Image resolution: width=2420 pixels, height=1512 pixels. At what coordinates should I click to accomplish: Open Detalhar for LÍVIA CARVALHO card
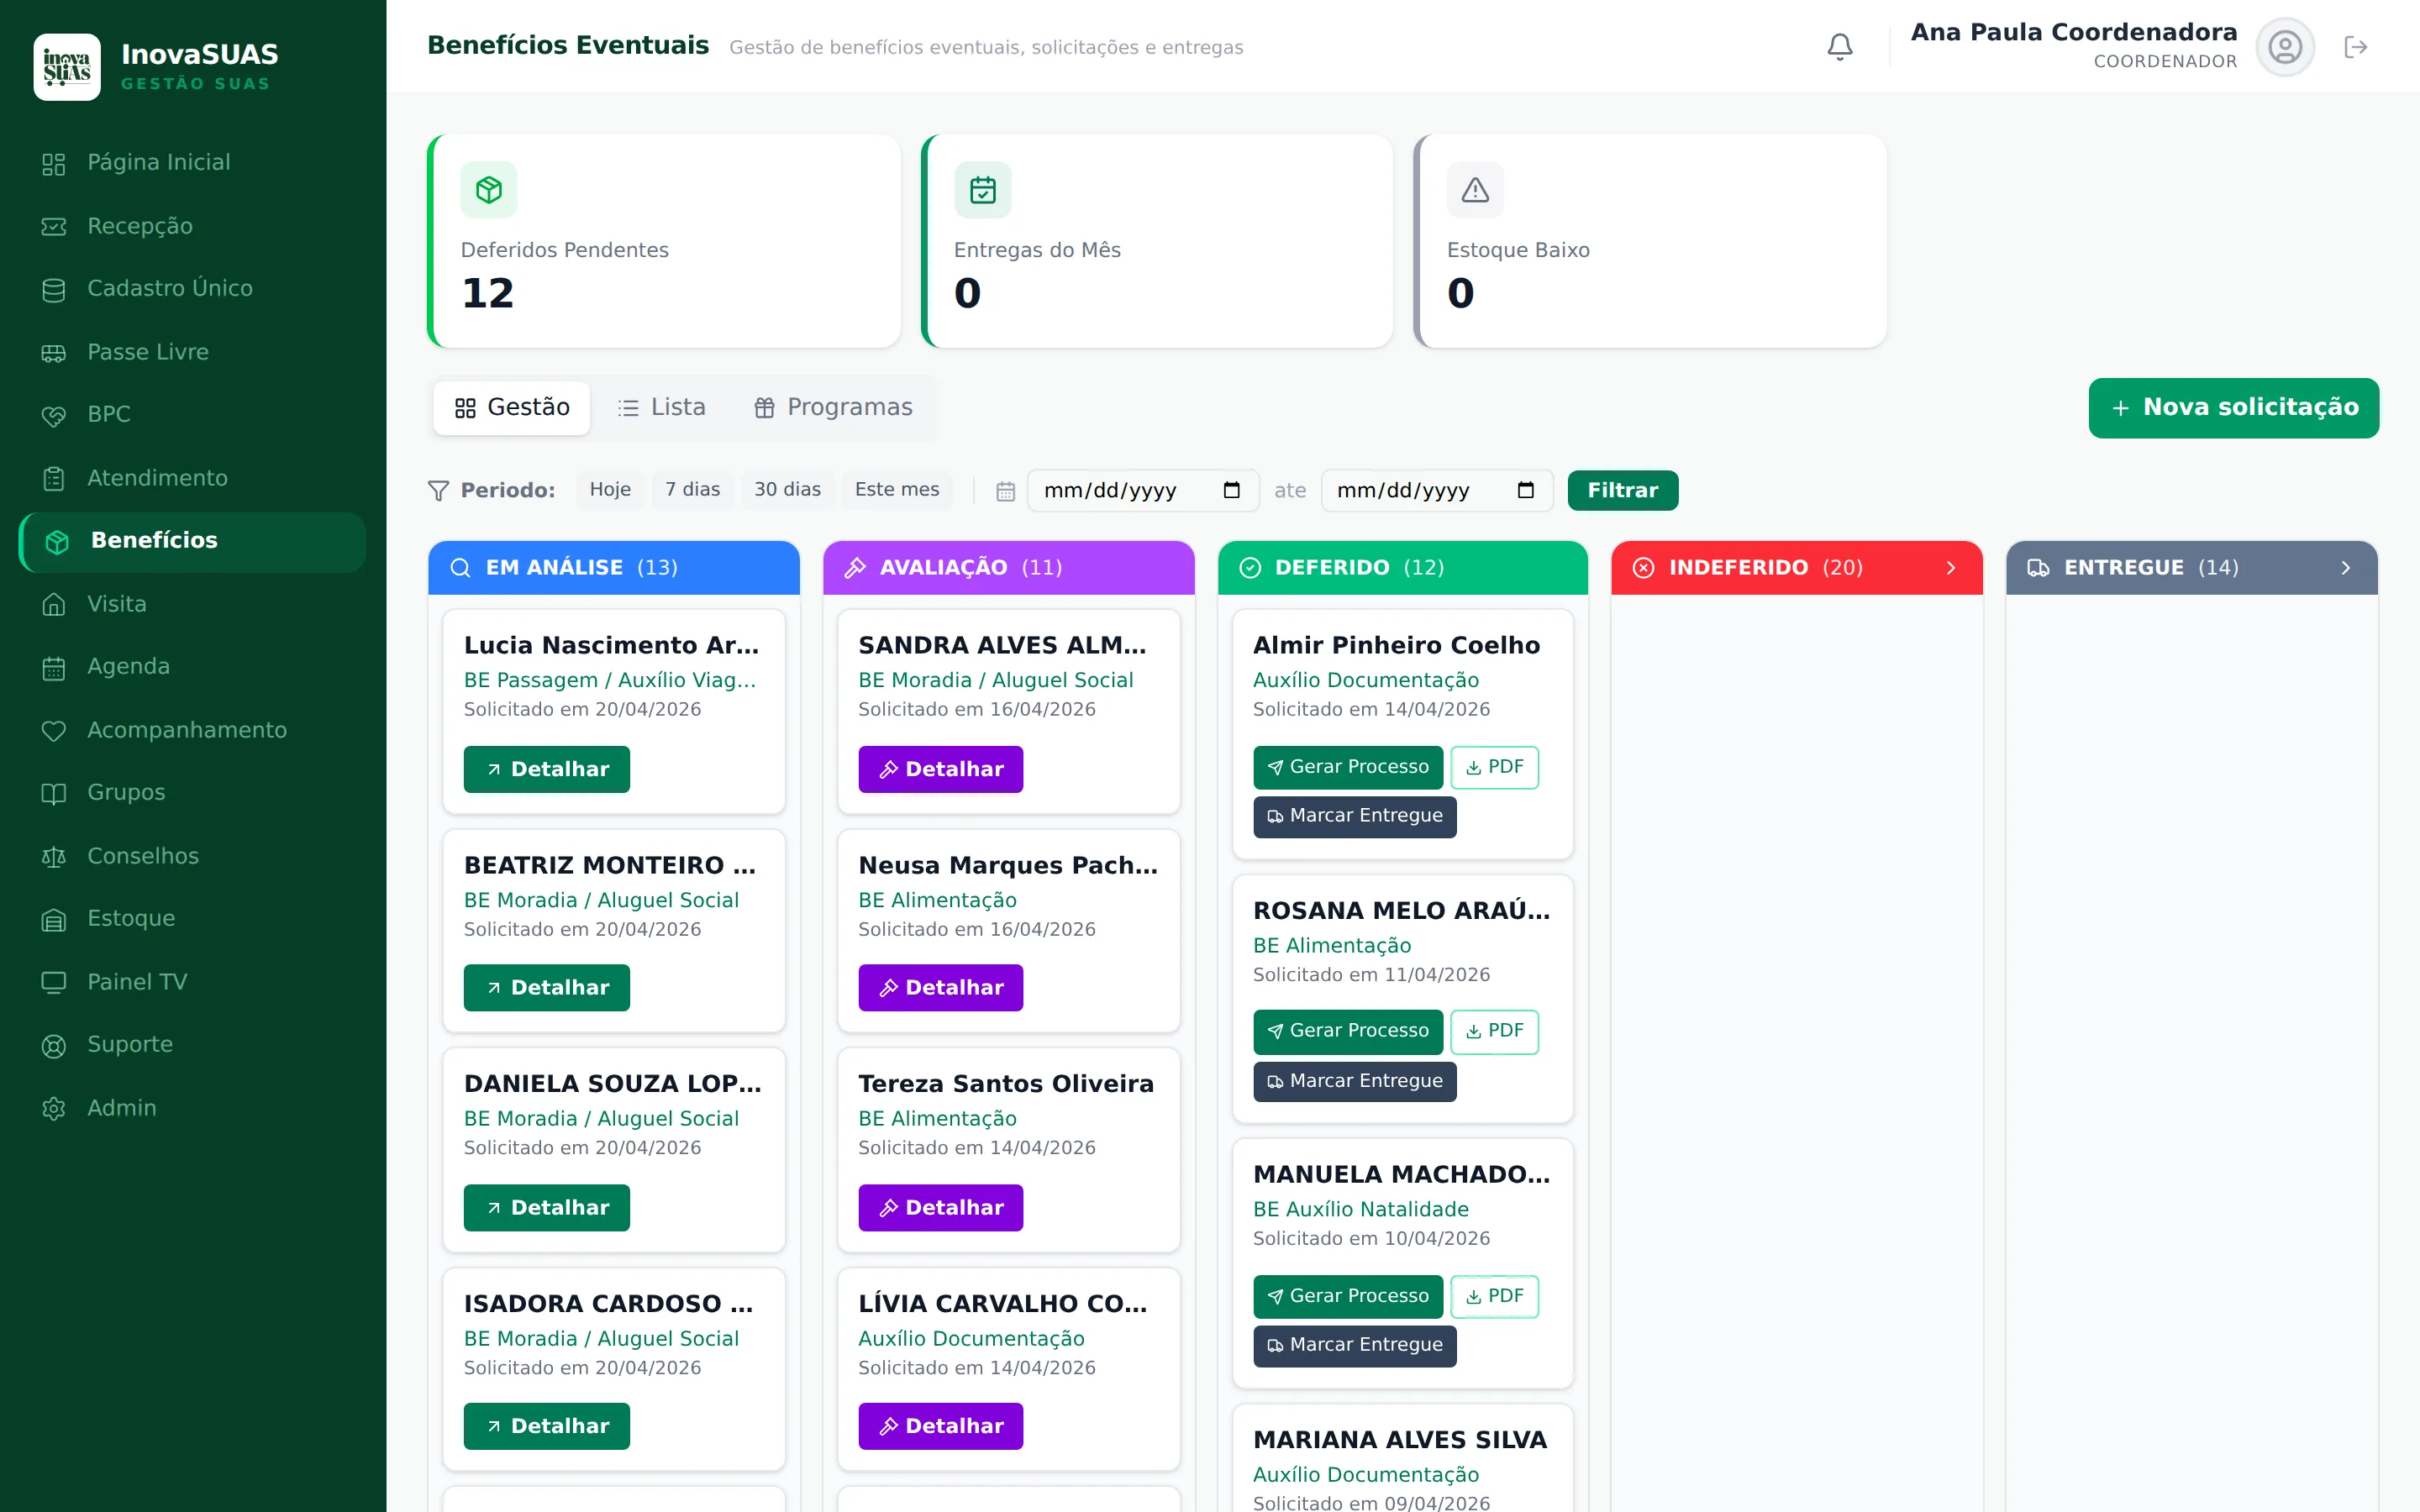click(x=941, y=1427)
